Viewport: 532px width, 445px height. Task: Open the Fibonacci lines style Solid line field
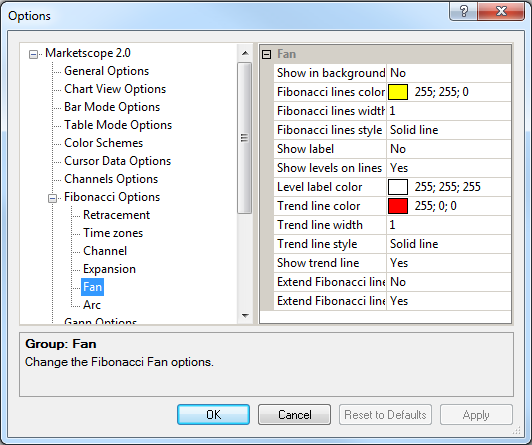449,130
